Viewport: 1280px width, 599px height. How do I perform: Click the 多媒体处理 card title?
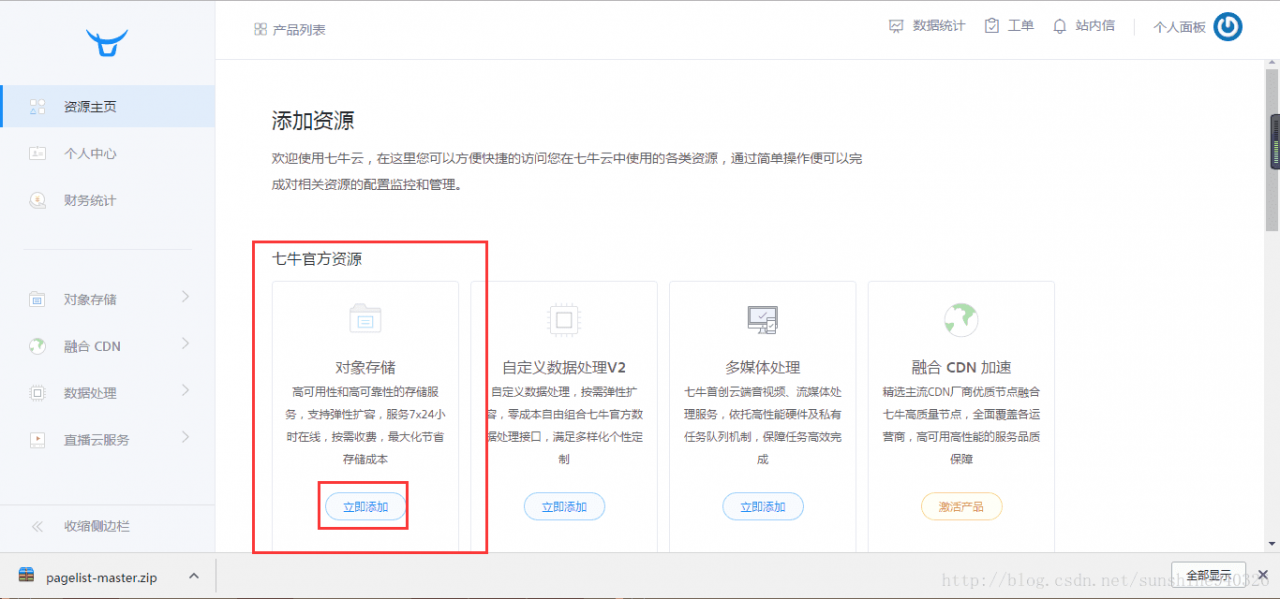[x=762, y=367]
